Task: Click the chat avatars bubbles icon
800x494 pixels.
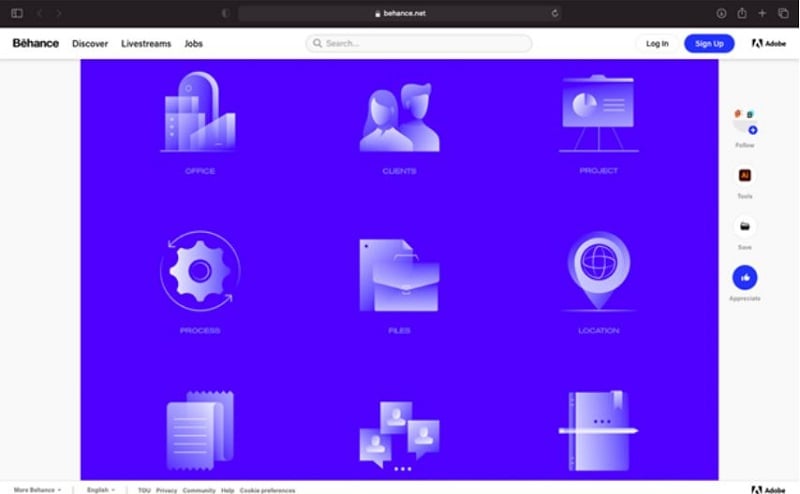Action: point(399,435)
